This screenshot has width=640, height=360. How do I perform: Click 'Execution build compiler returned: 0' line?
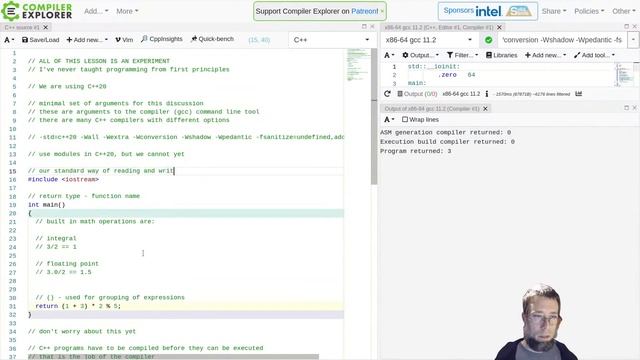point(447,142)
